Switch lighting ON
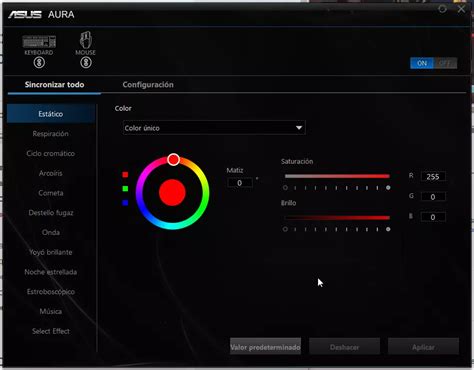The height and width of the screenshot is (370, 474). tap(422, 63)
